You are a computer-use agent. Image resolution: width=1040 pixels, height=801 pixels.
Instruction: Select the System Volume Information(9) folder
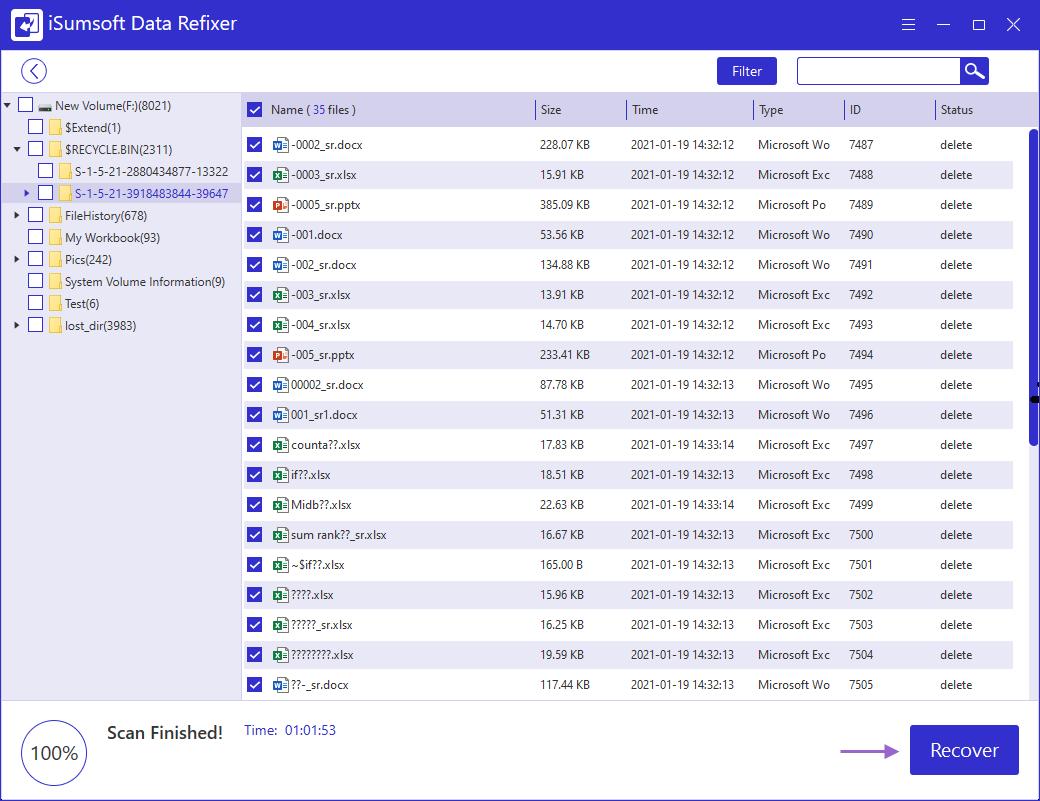(x=145, y=281)
